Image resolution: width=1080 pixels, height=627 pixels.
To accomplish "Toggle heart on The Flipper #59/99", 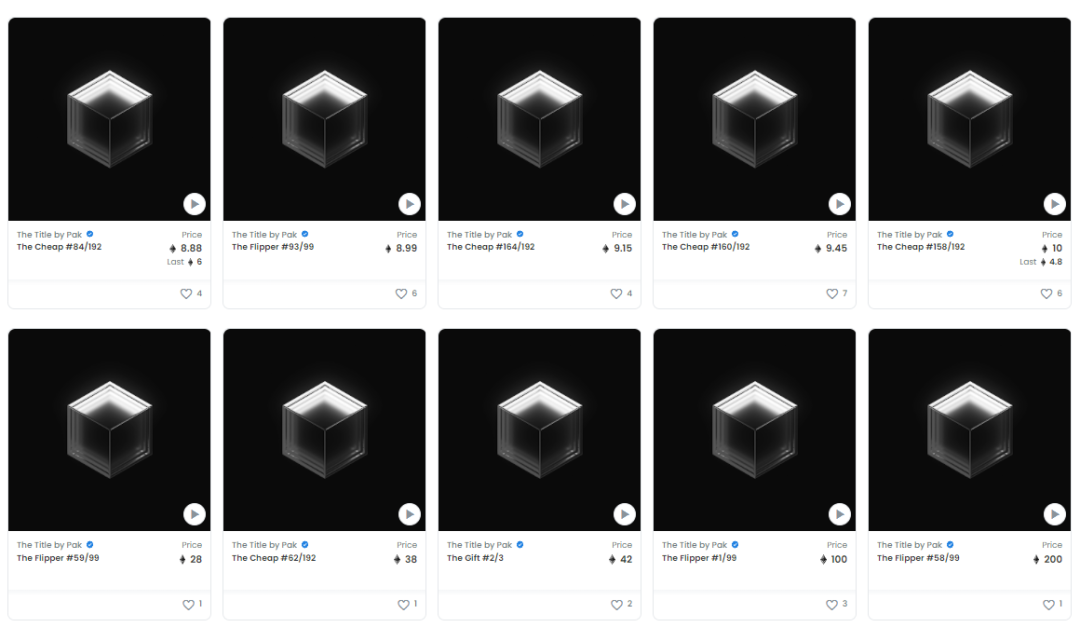I will tap(188, 604).
